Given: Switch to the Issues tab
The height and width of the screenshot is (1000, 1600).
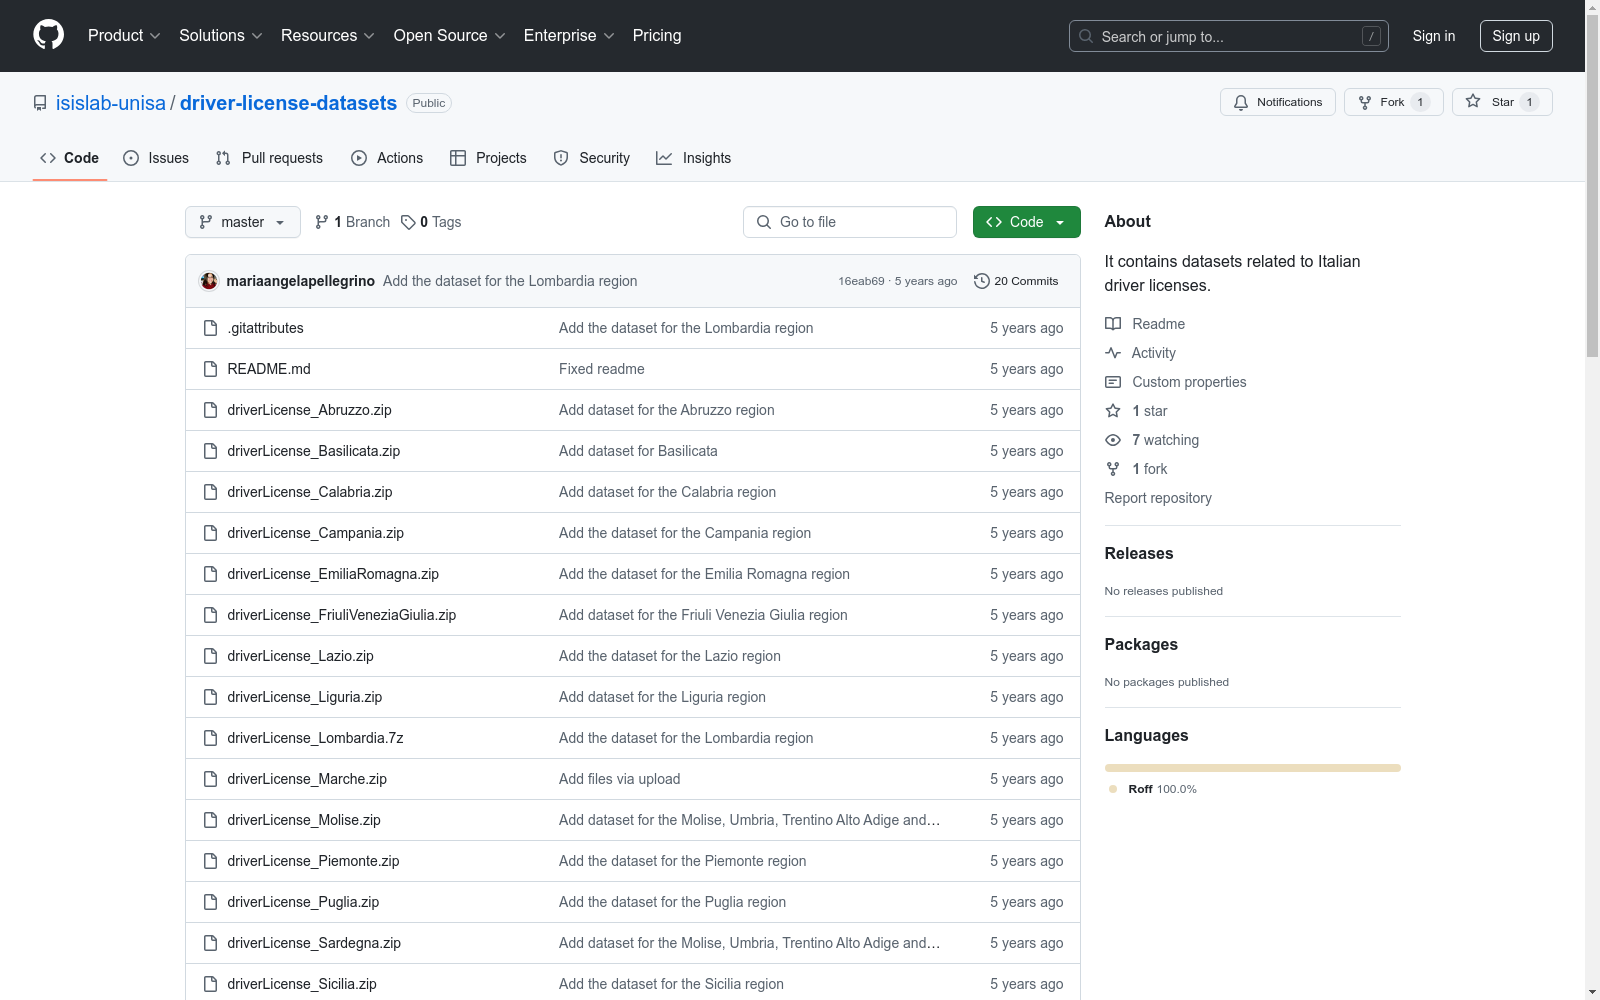Looking at the screenshot, I should pos(156,158).
